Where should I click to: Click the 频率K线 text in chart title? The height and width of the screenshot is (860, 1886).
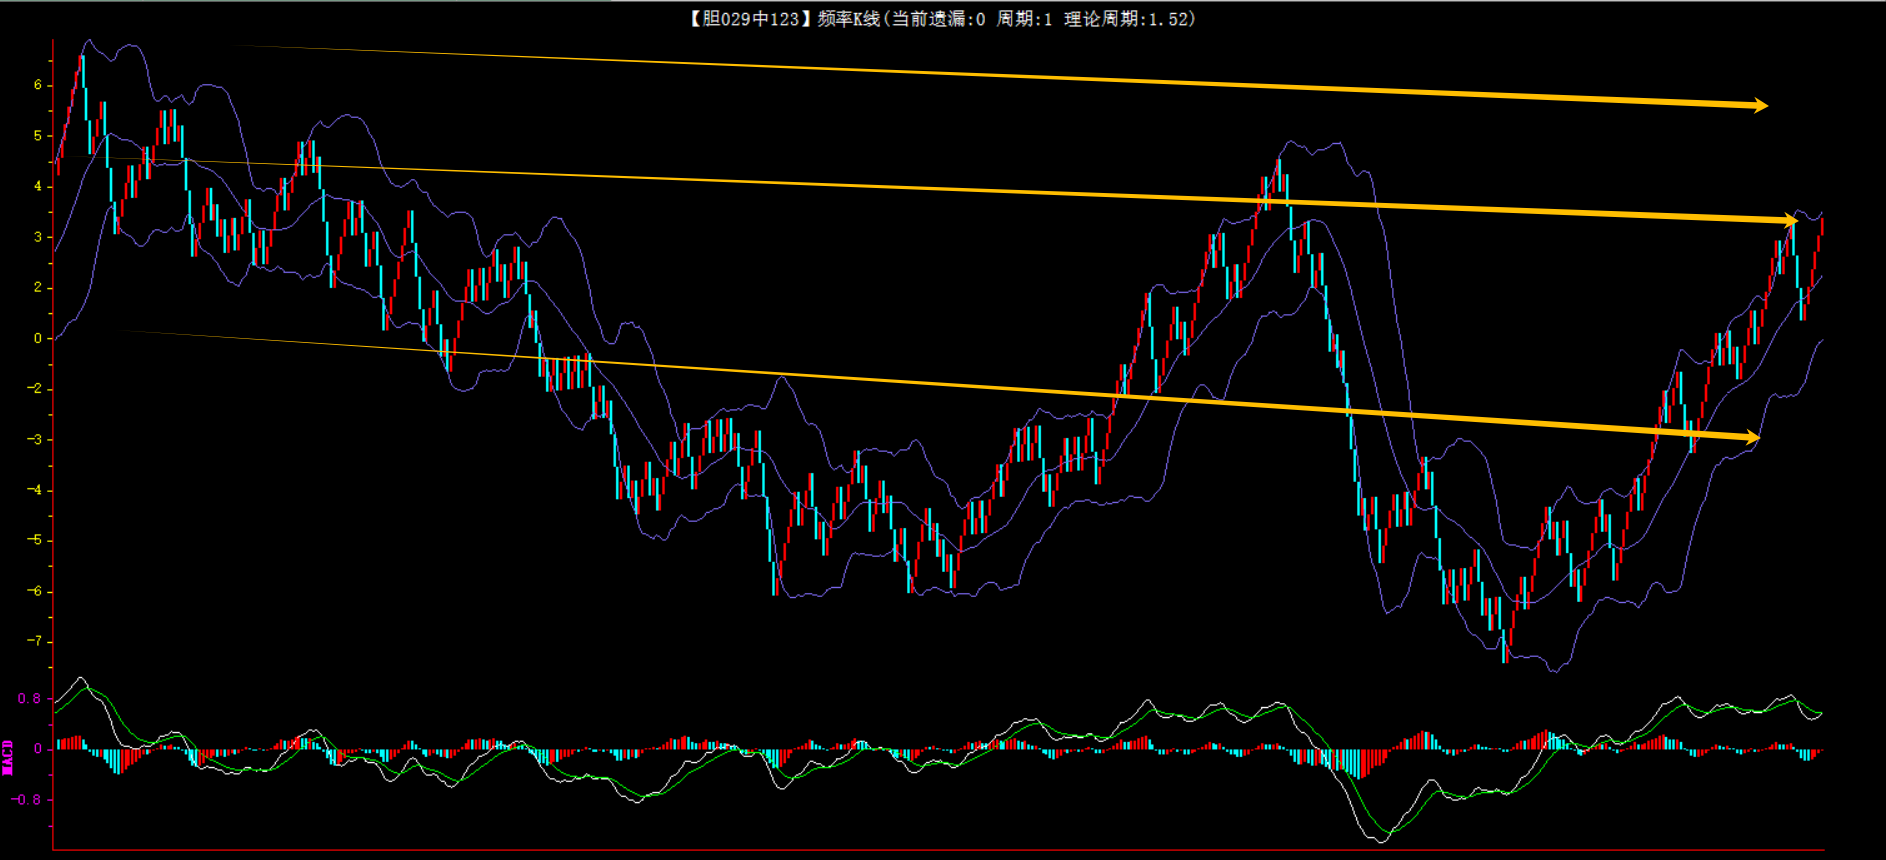click(848, 19)
